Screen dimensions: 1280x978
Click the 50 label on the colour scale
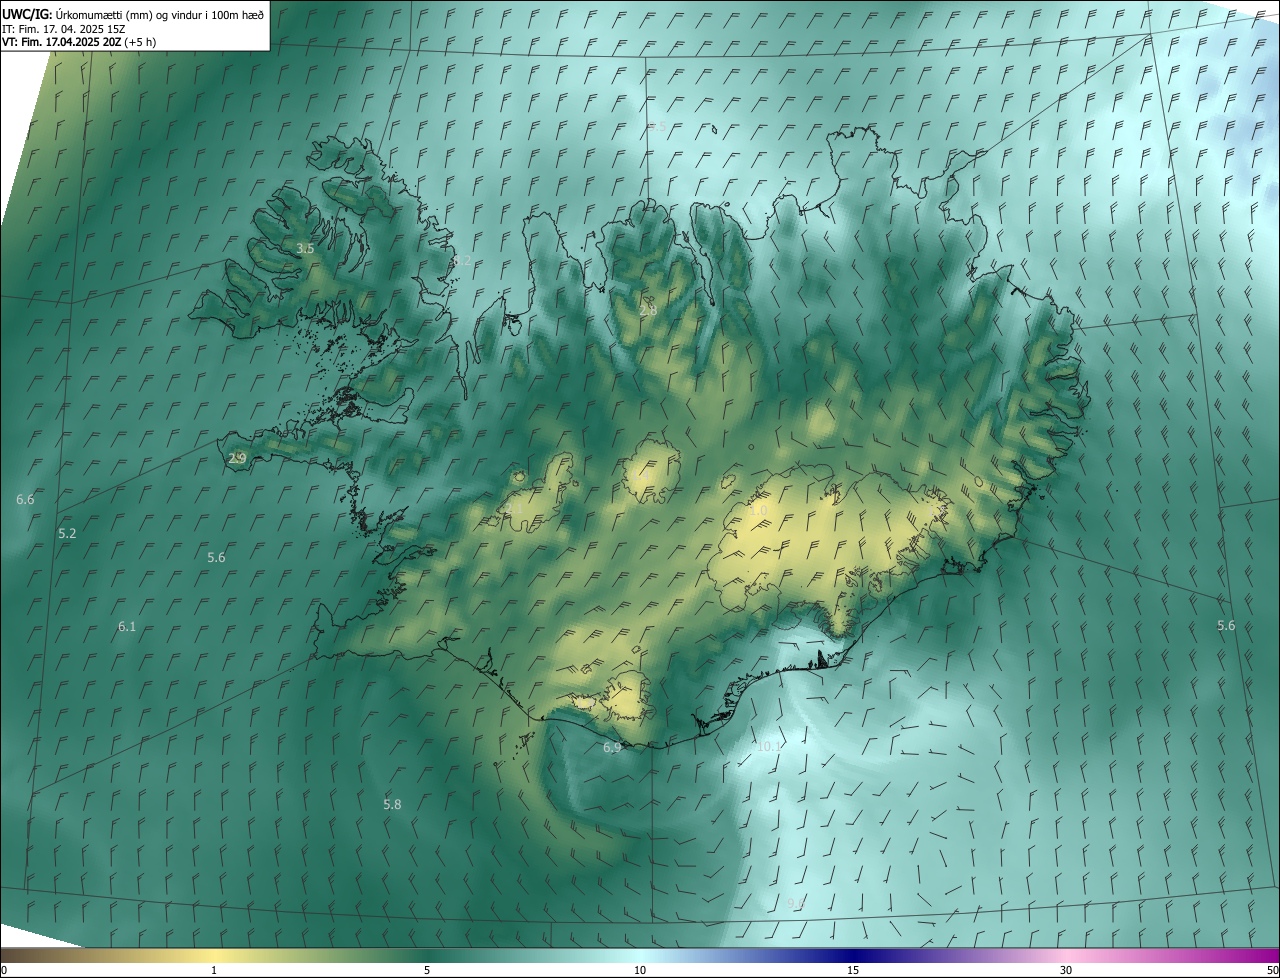1272,970
